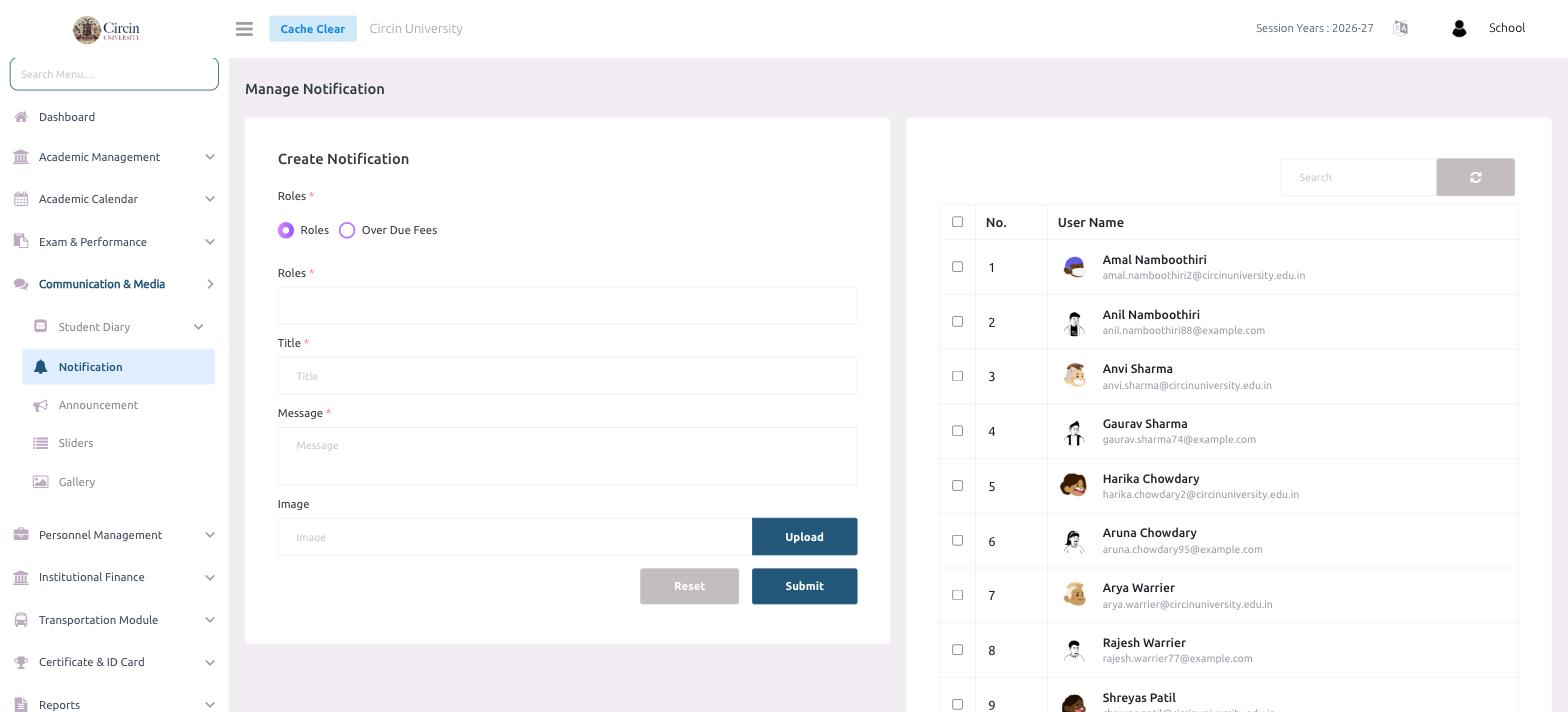Open the Notification menu item

coord(118,367)
